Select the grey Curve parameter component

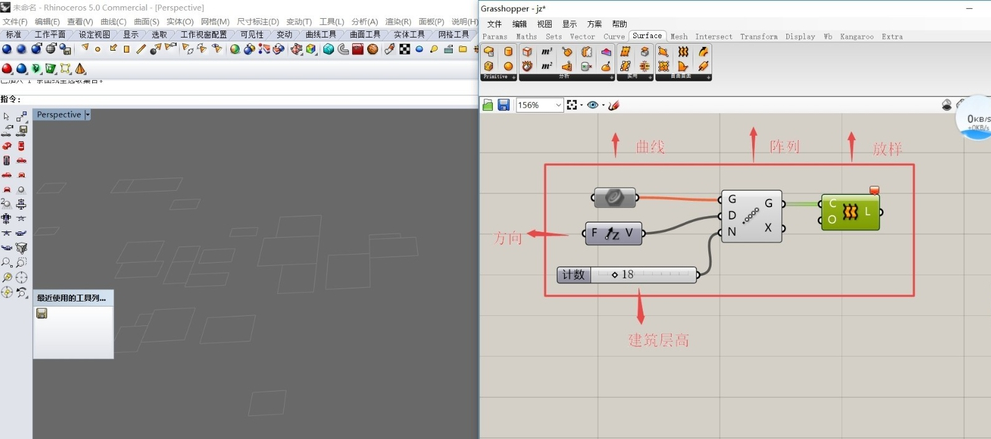tap(614, 198)
